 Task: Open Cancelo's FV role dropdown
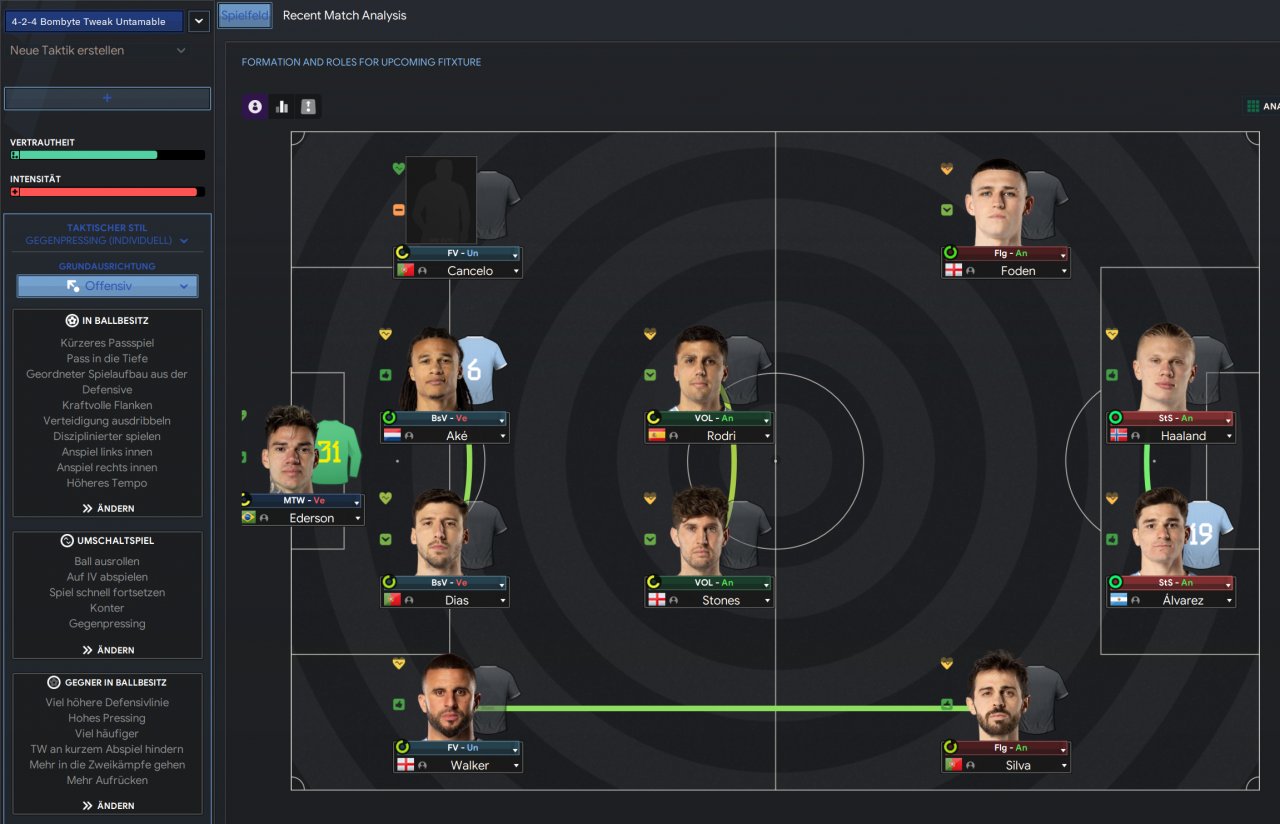pyautogui.click(x=516, y=254)
